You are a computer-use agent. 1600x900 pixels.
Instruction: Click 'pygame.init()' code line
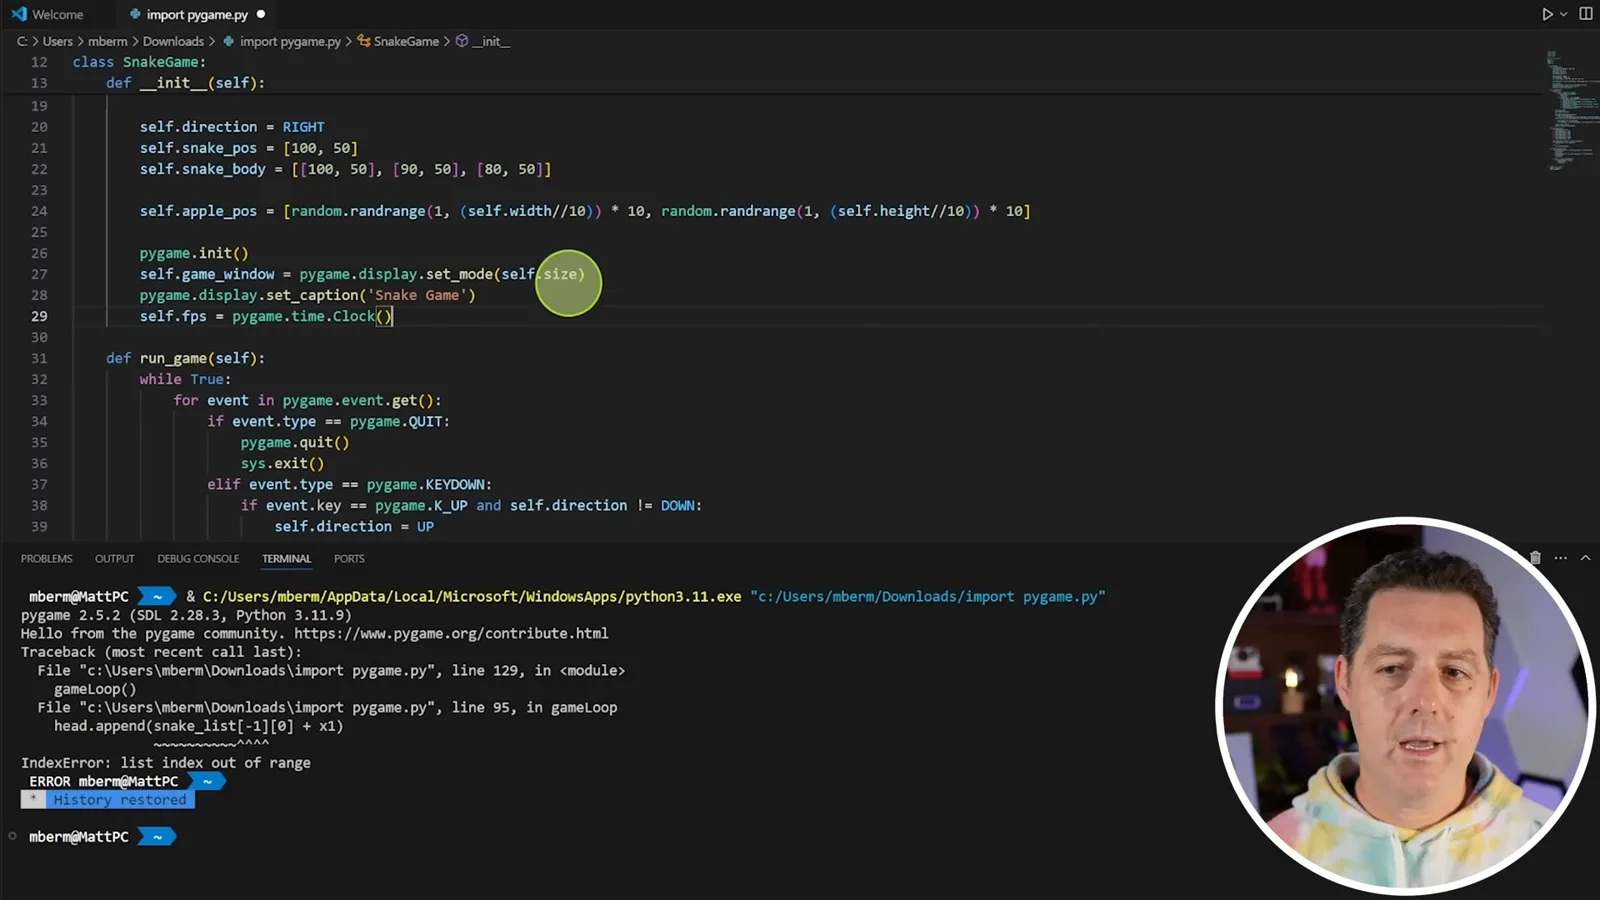tap(194, 253)
